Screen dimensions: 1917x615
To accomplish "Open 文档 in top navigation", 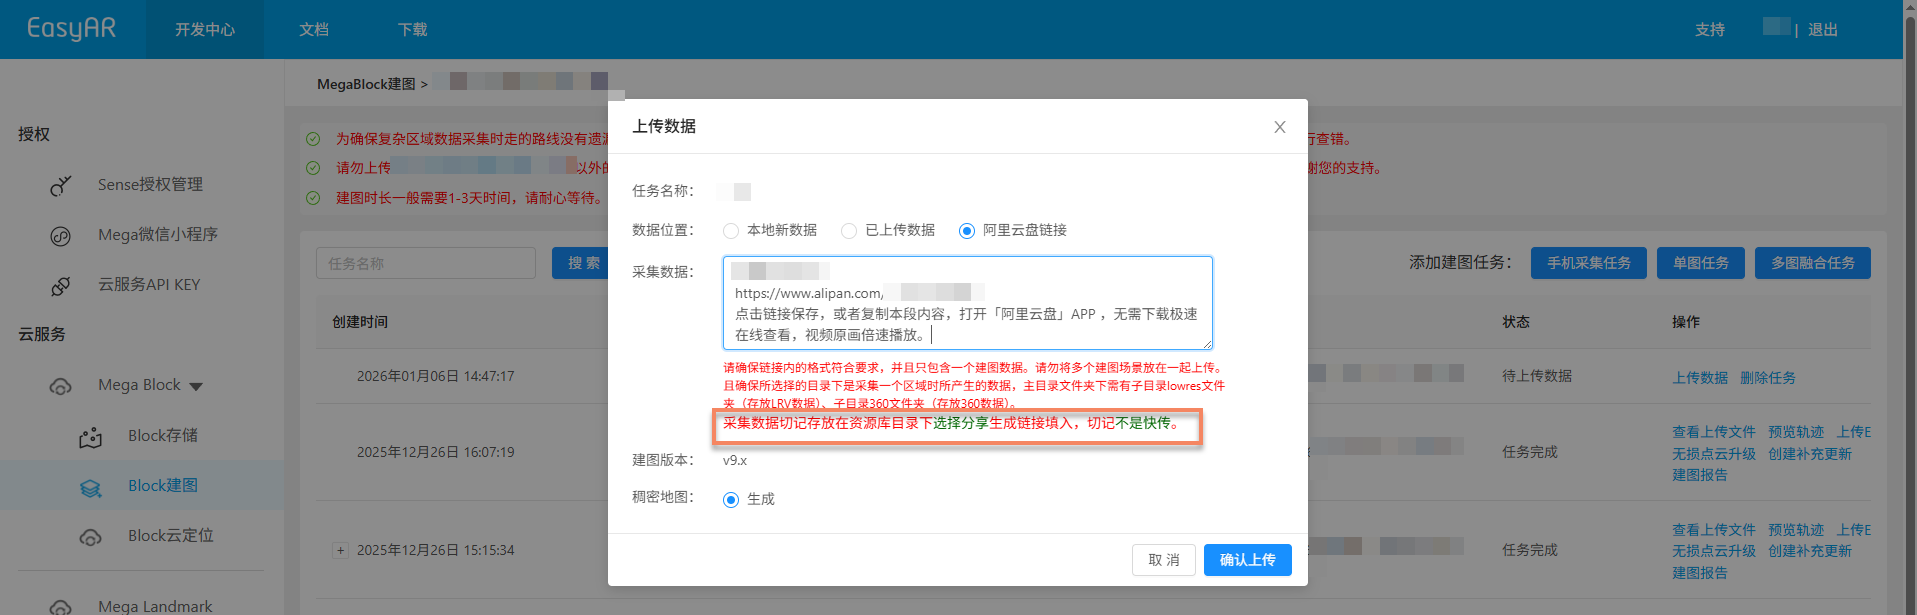I will (314, 29).
